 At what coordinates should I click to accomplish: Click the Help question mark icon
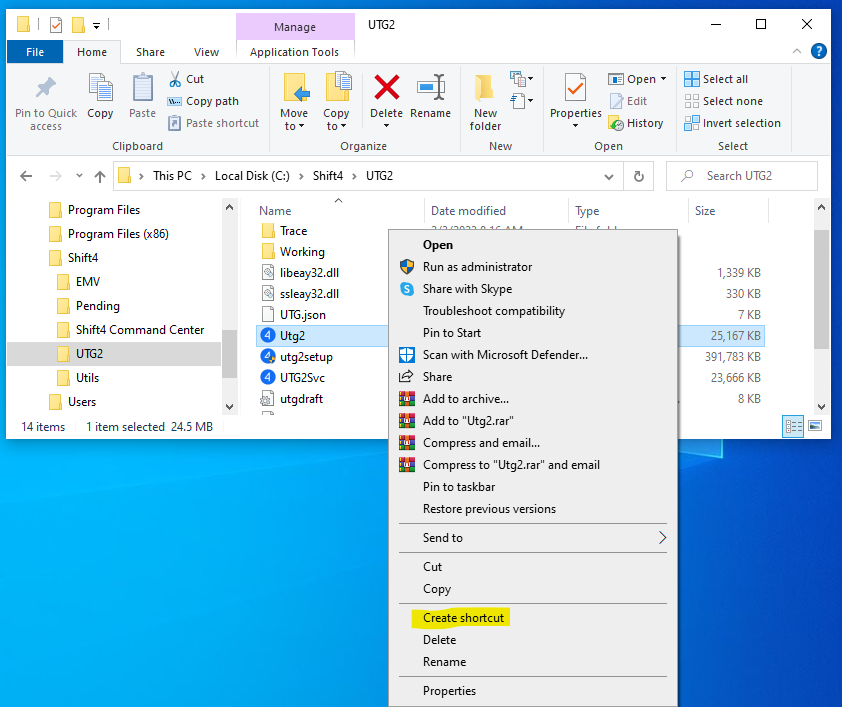(x=819, y=51)
